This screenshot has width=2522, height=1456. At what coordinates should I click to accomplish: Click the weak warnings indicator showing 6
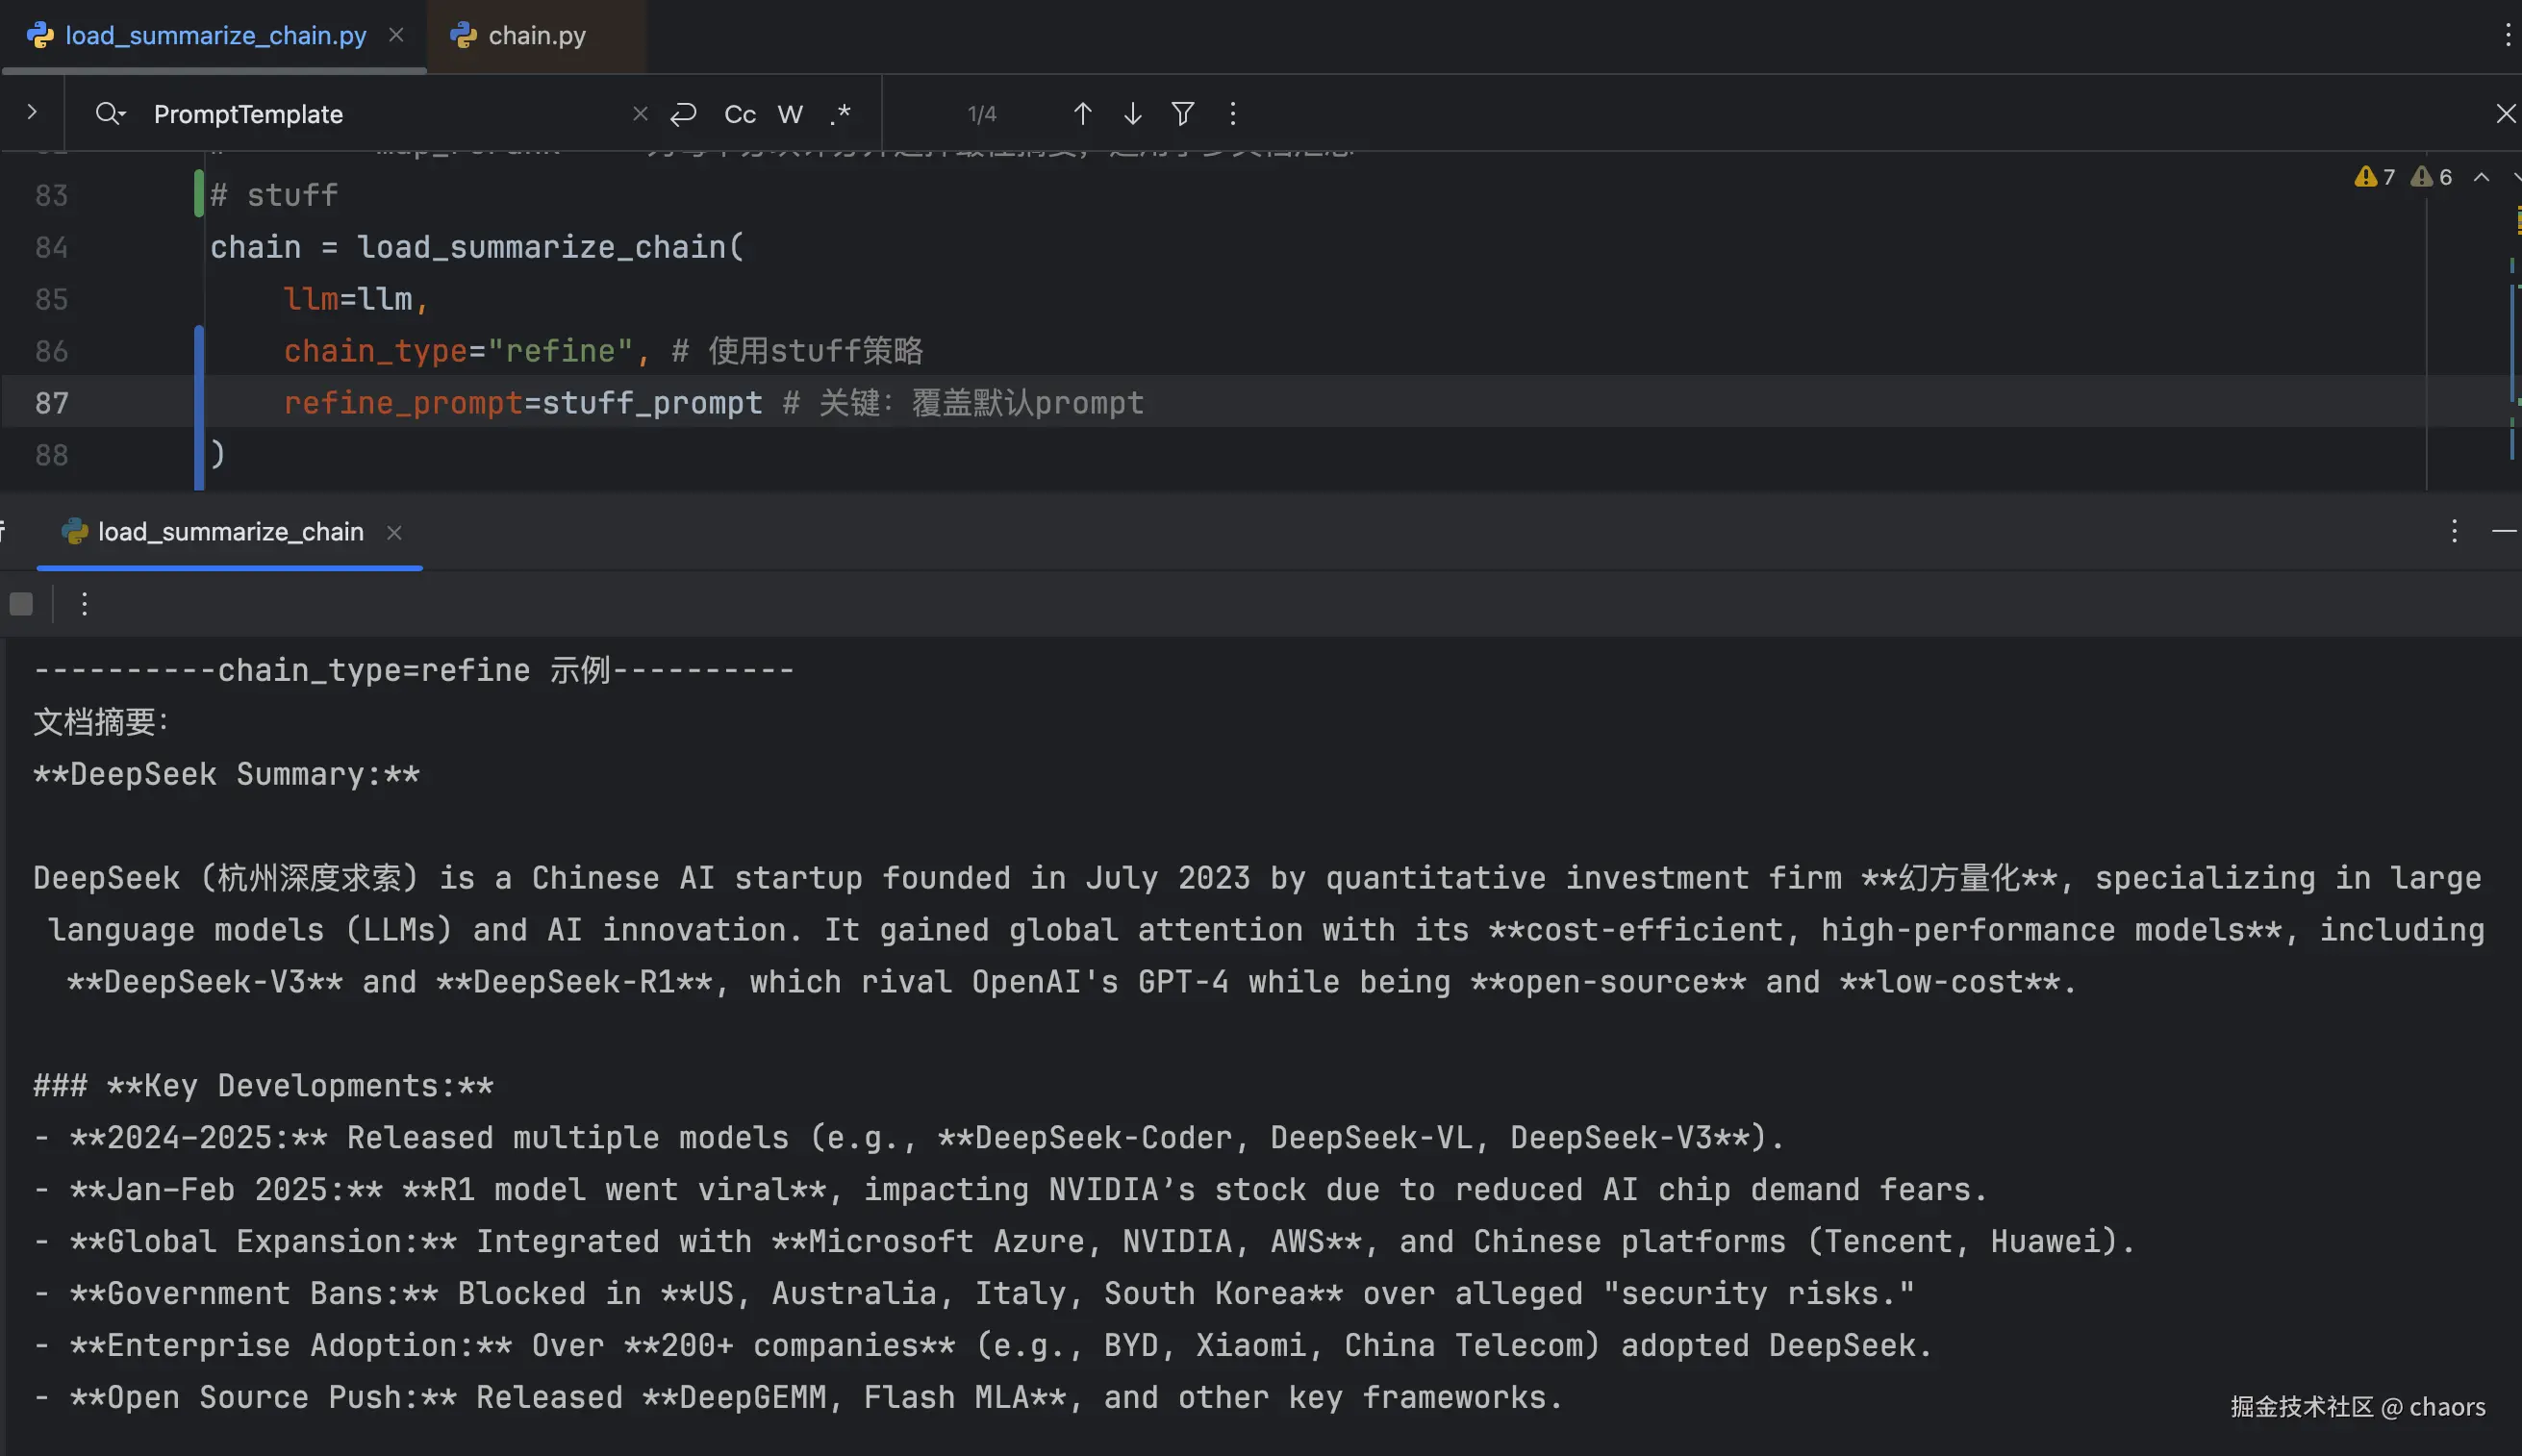pyautogui.click(x=2431, y=177)
